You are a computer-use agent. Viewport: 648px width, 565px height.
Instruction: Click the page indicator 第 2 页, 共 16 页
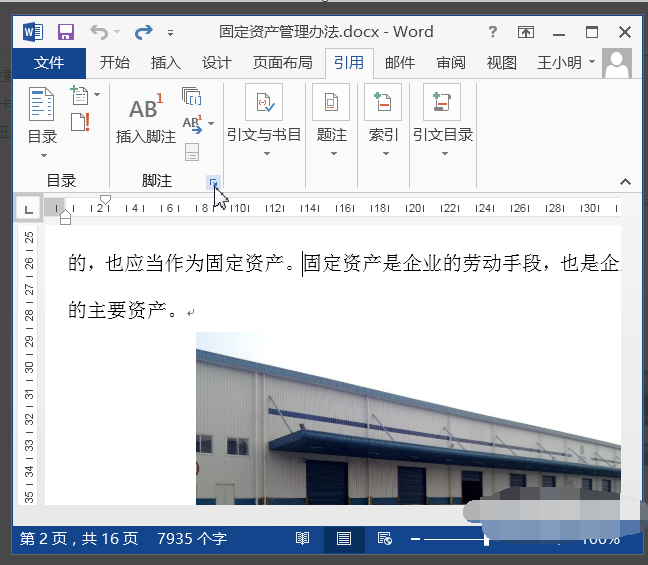pos(78,539)
